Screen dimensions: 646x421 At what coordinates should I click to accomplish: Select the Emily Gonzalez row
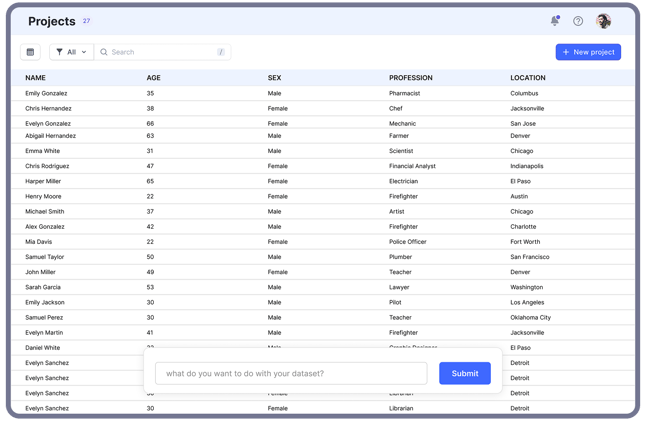coord(47,93)
